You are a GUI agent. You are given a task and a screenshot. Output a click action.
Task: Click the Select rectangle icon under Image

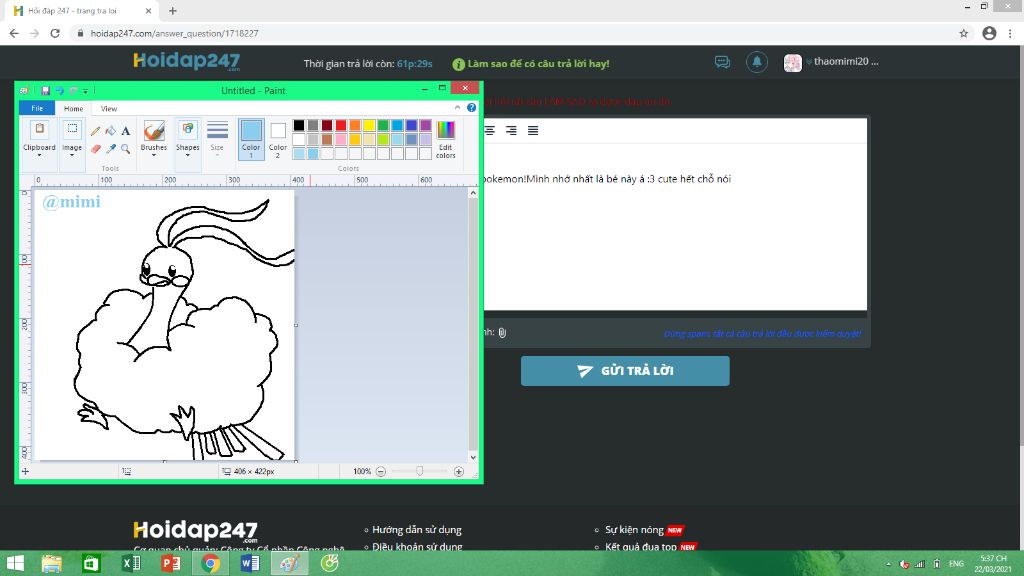coord(72,129)
